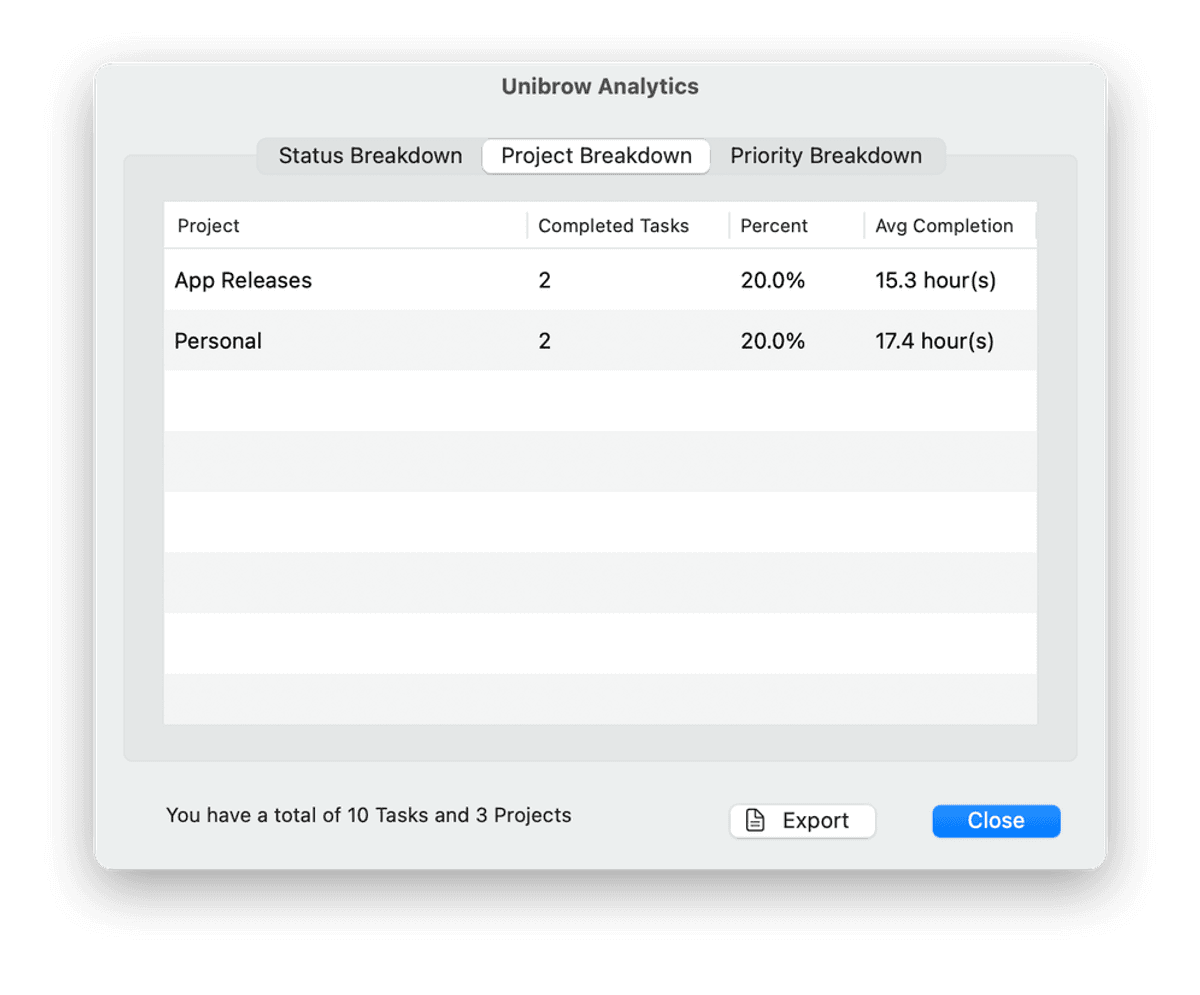The image size is (1200, 995).
Task: Click the Percent column header
Action: (x=774, y=226)
